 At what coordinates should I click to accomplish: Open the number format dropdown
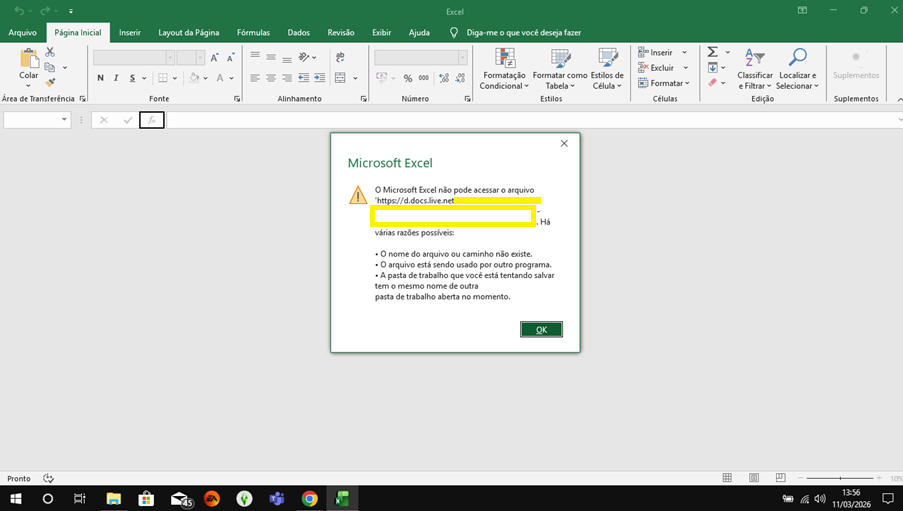[462, 58]
